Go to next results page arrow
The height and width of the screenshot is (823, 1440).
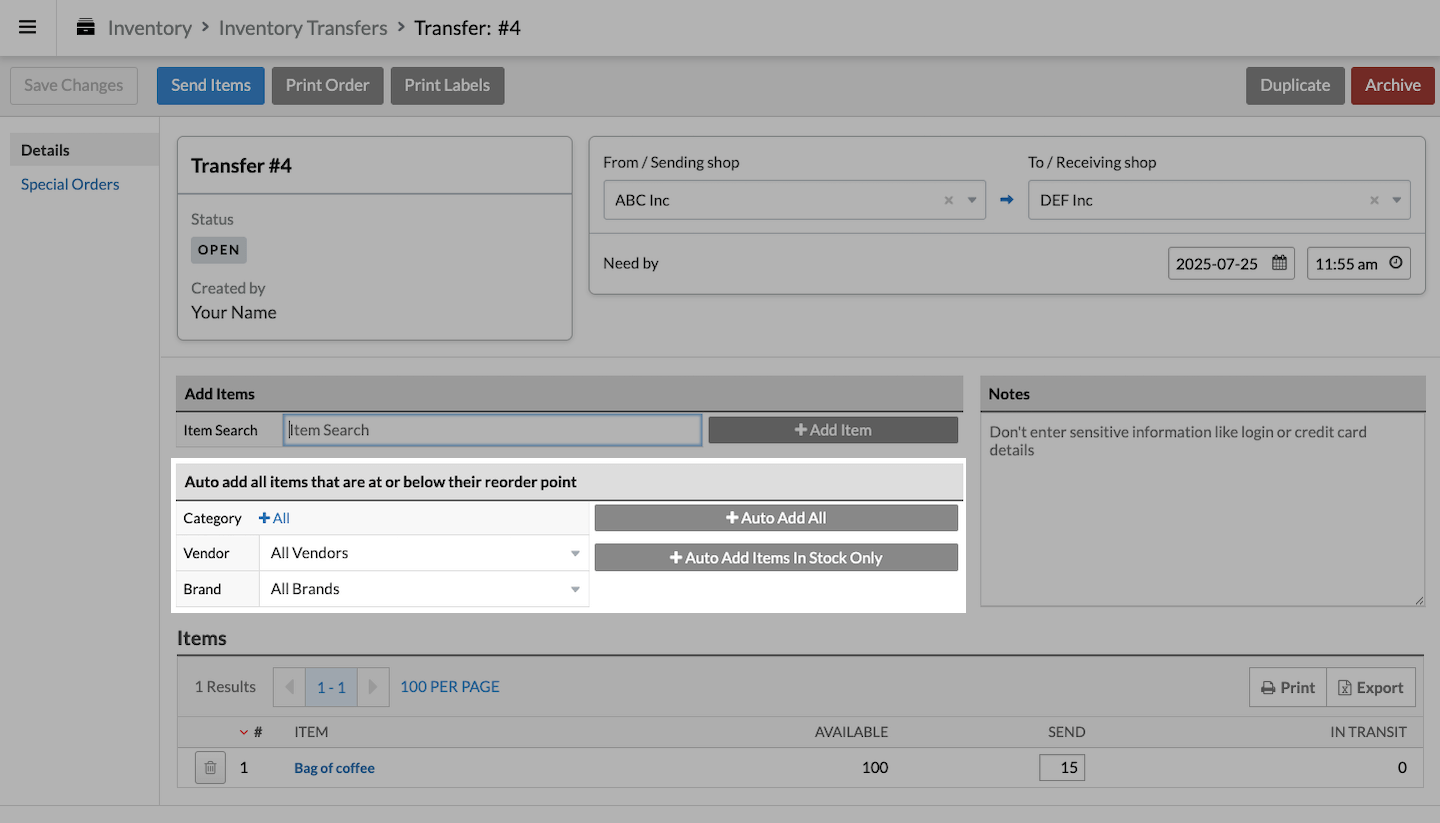pyautogui.click(x=373, y=687)
